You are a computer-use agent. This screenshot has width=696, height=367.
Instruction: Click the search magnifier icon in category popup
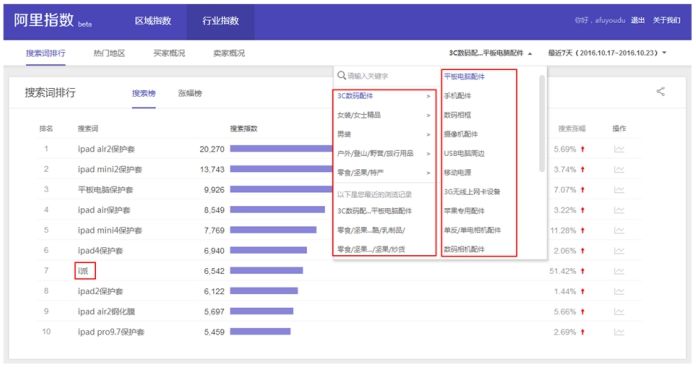pyautogui.click(x=341, y=75)
